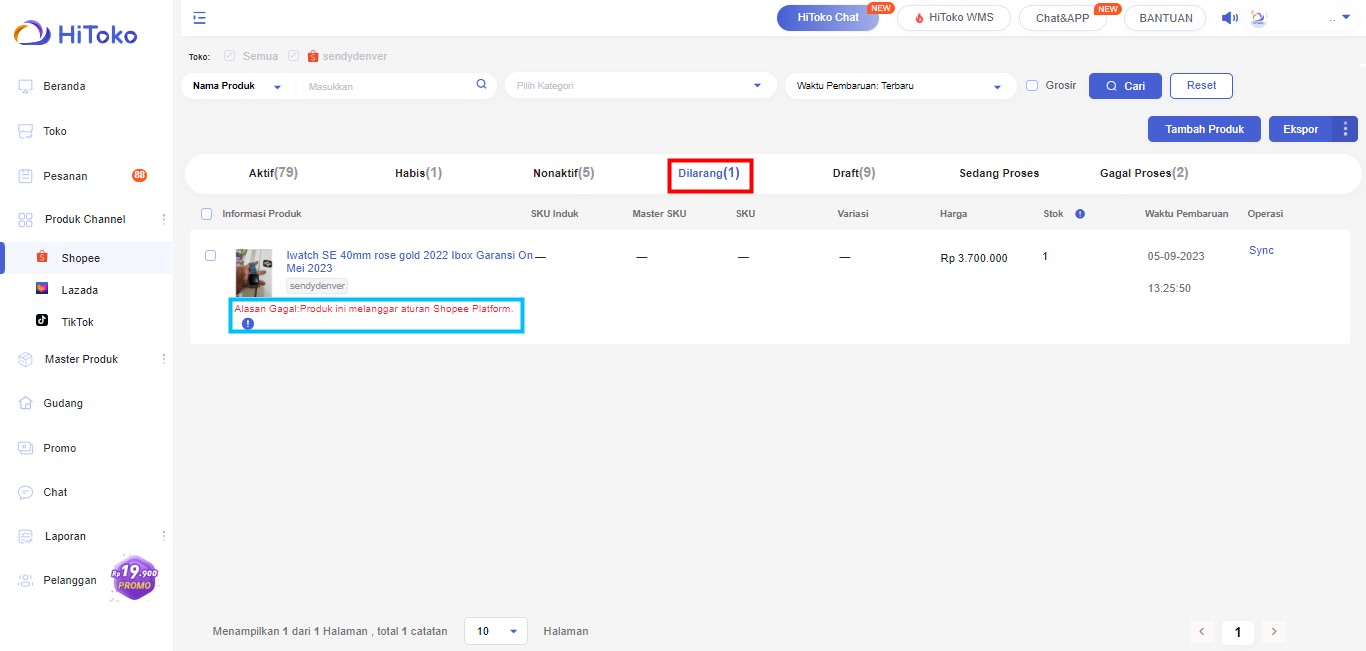Click the search magnifier in product name field
The width and height of the screenshot is (1366, 651).
[x=481, y=85]
